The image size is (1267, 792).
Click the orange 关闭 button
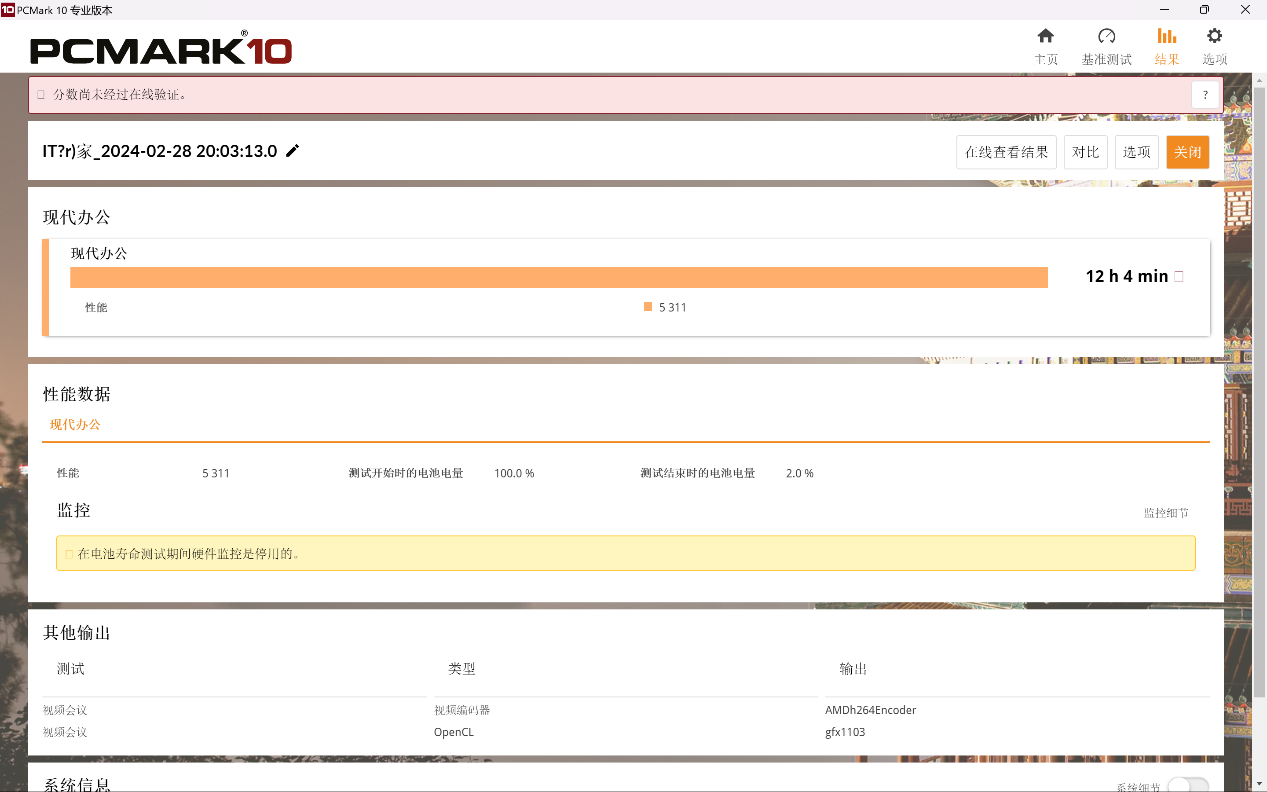(x=1188, y=152)
